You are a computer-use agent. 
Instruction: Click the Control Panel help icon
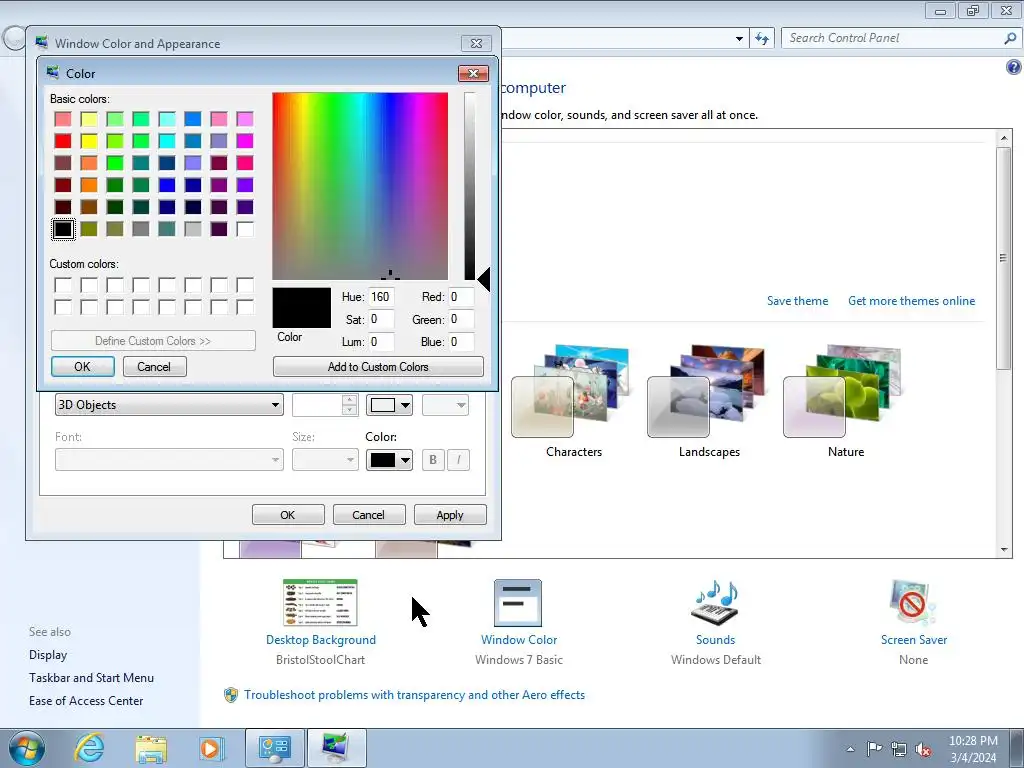pos(1014,67)
